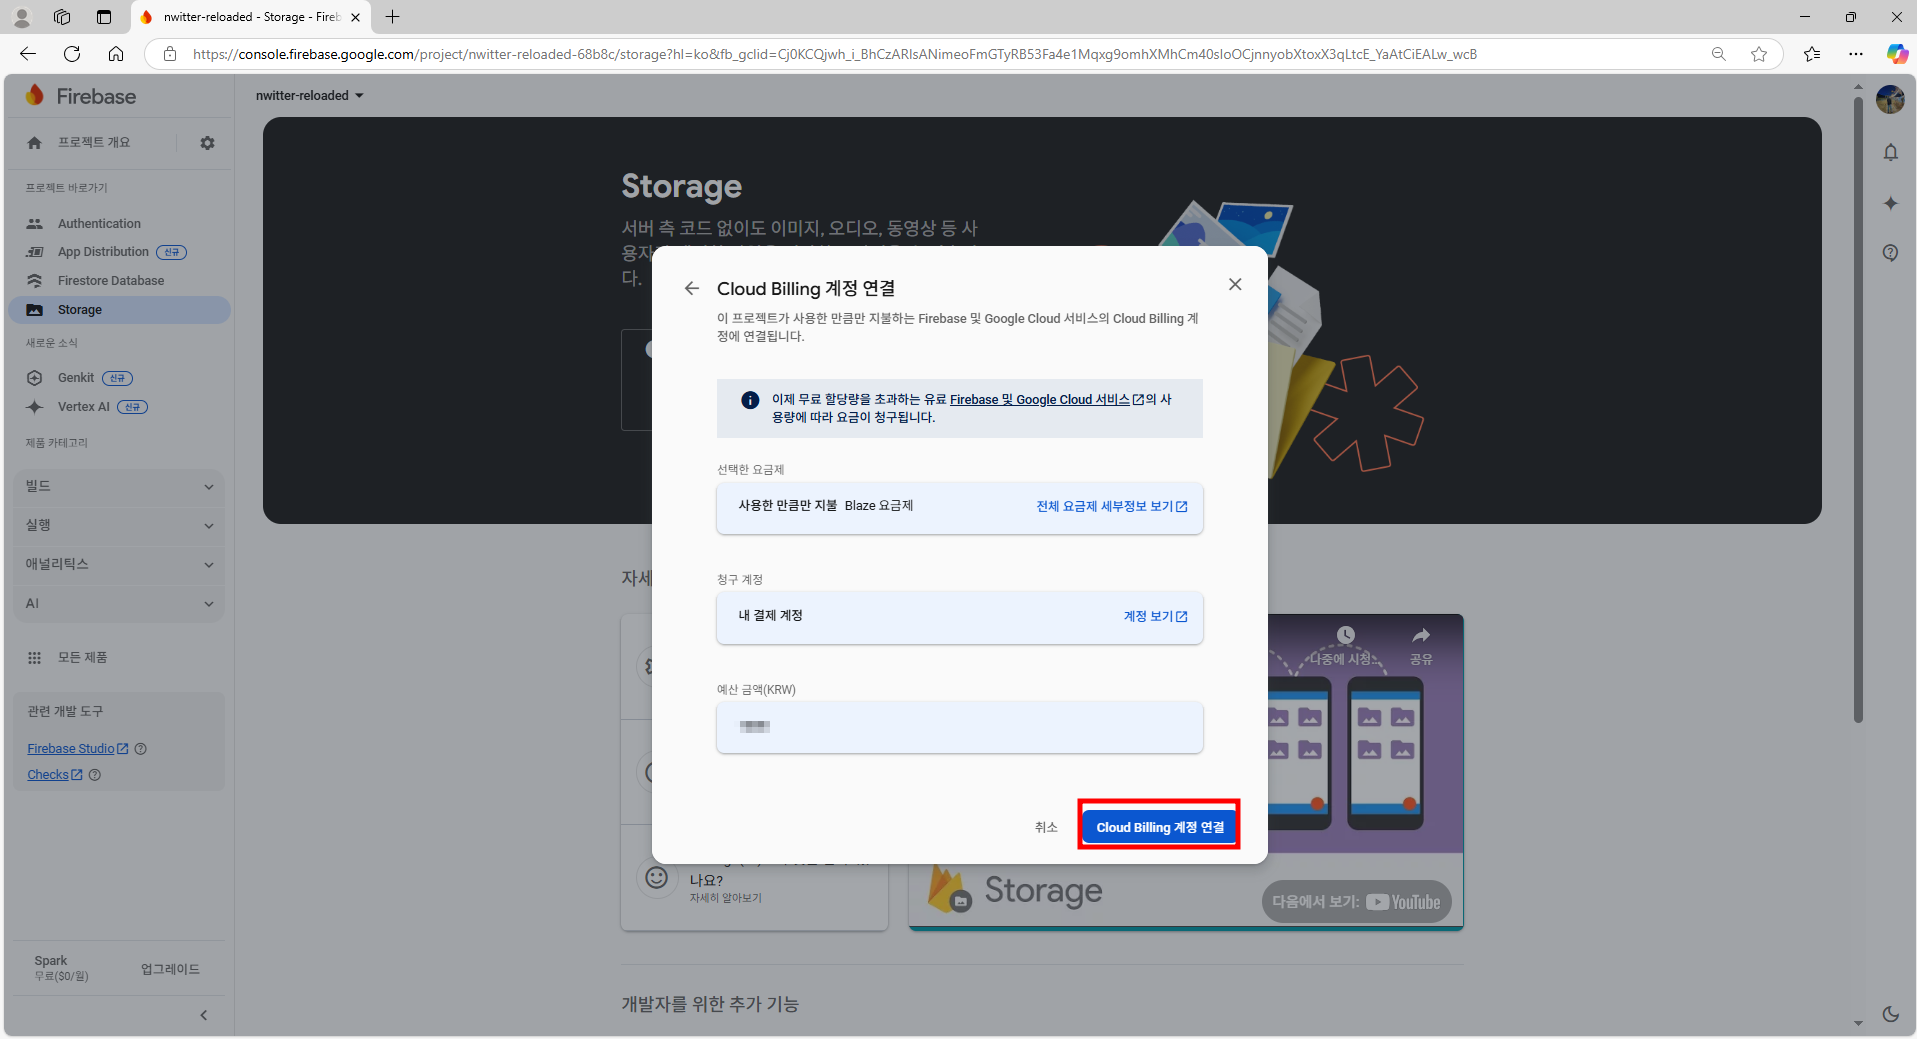Reload the page
Screen dimensions: 1917x1039
click(72, 54)
